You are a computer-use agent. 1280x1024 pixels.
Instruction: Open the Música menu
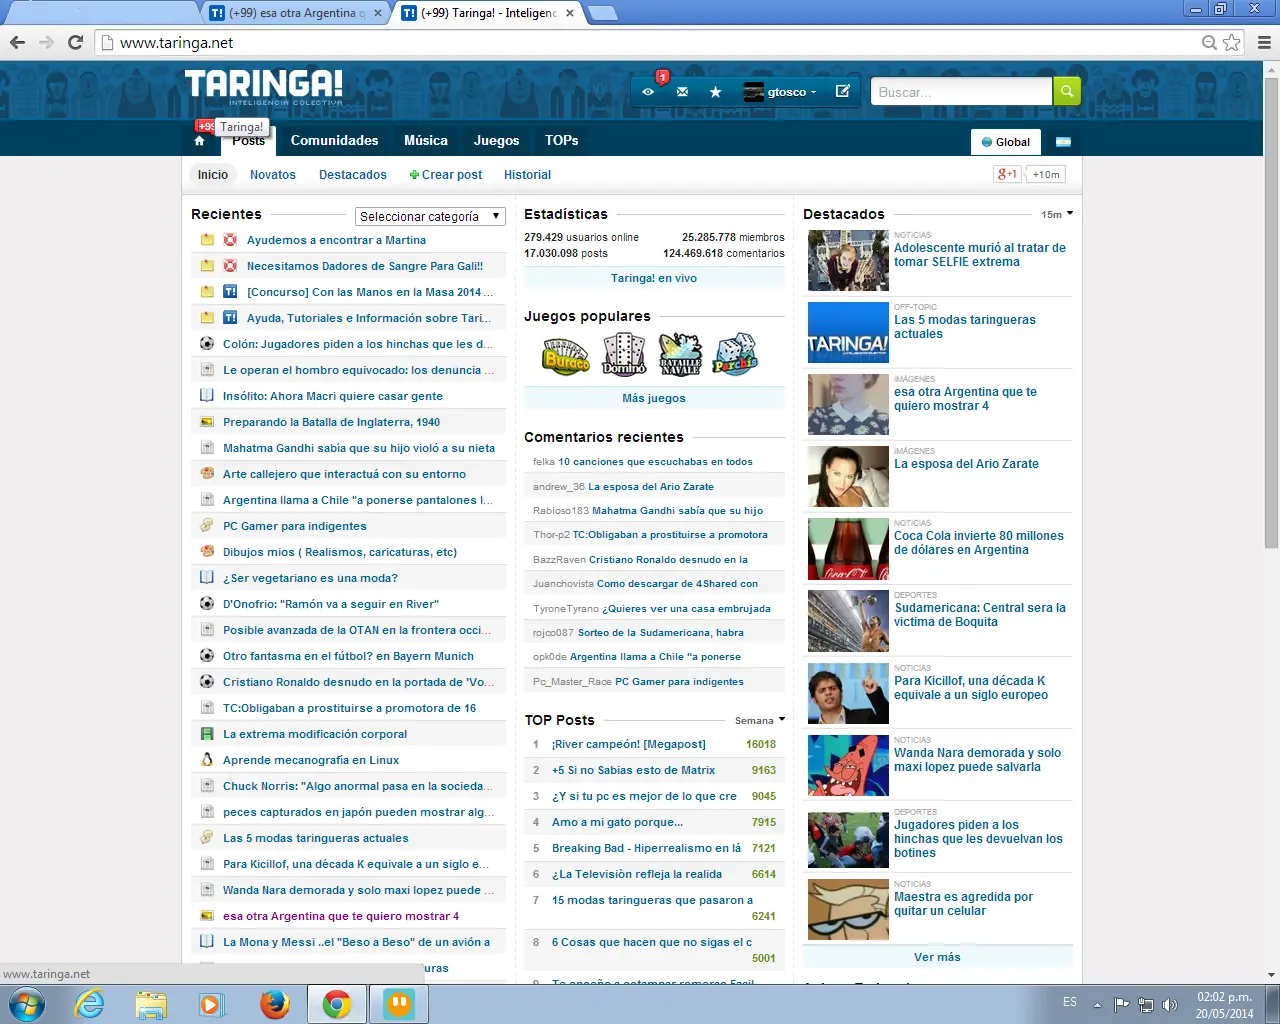(x=426, y=141)
